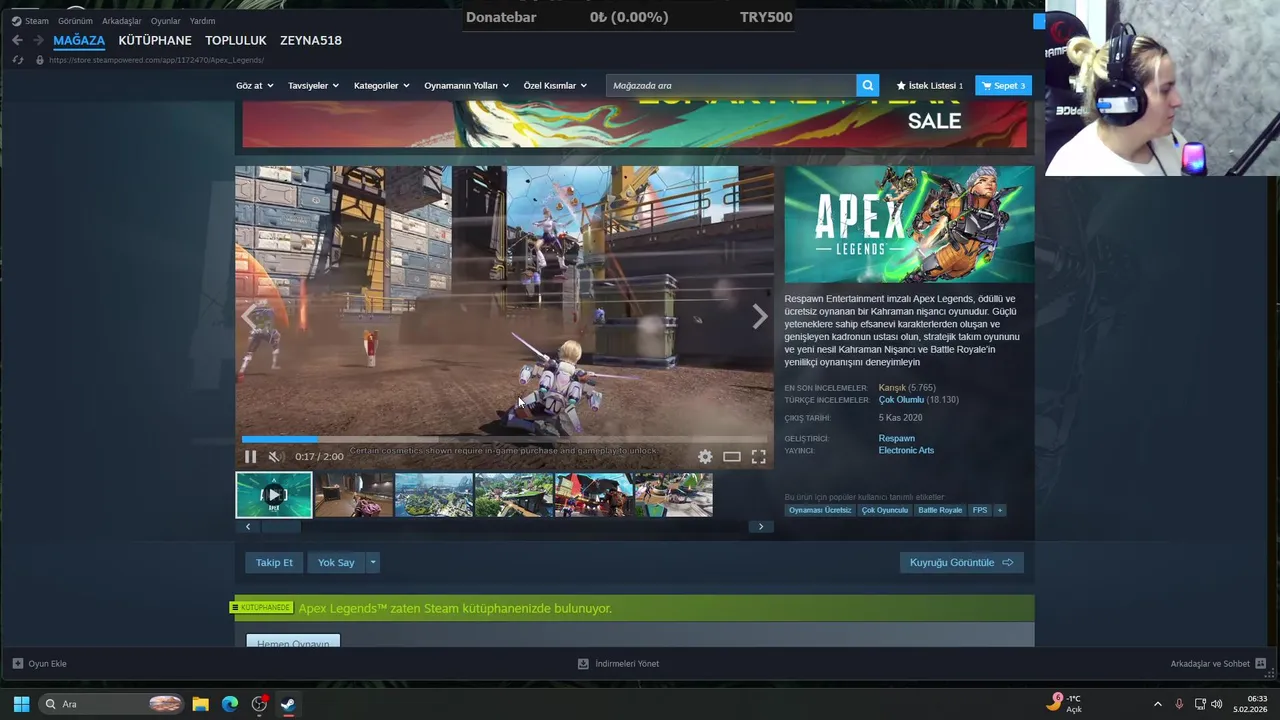Show hidden system tray icons
Screen dimensions: 1280x720
[x=1158, y=704]
